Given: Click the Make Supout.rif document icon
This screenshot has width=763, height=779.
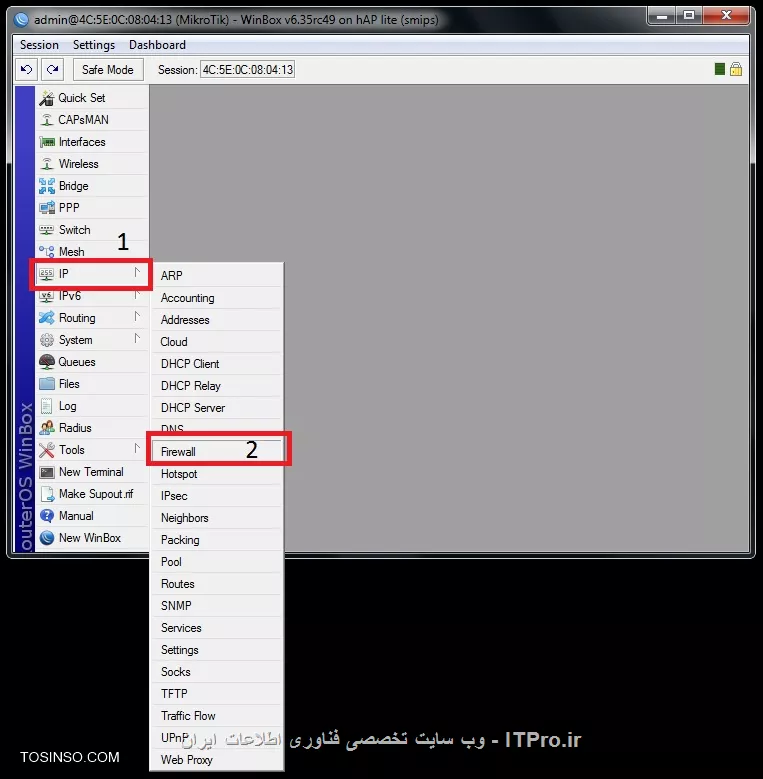Looking at the screenshot, I should 47,494.
